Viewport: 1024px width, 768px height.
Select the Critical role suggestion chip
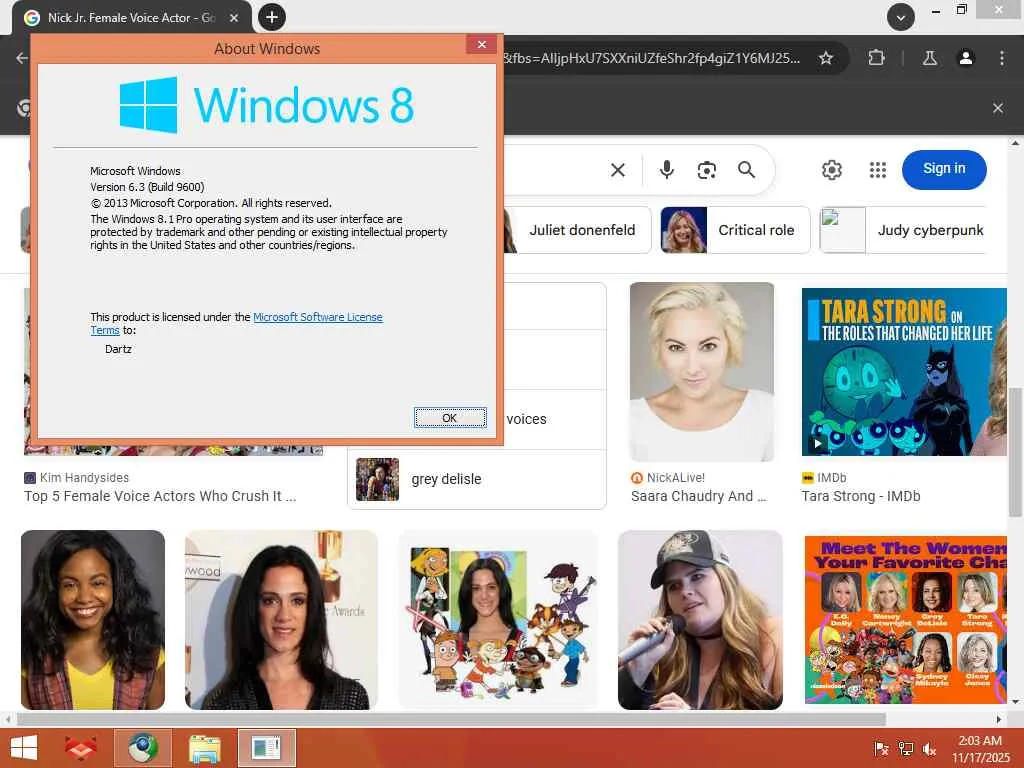[x=735, y=230]
